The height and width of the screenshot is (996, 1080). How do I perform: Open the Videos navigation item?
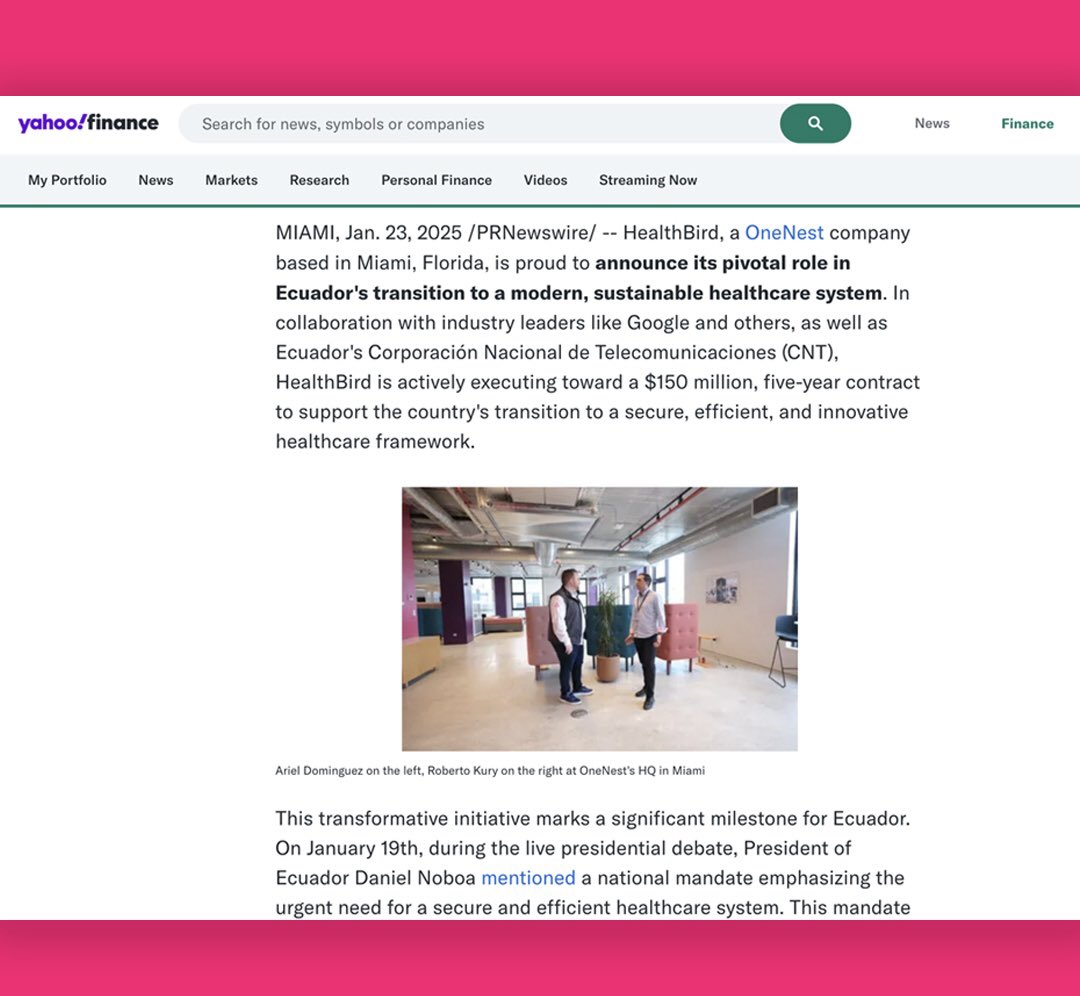coord(546,180)
